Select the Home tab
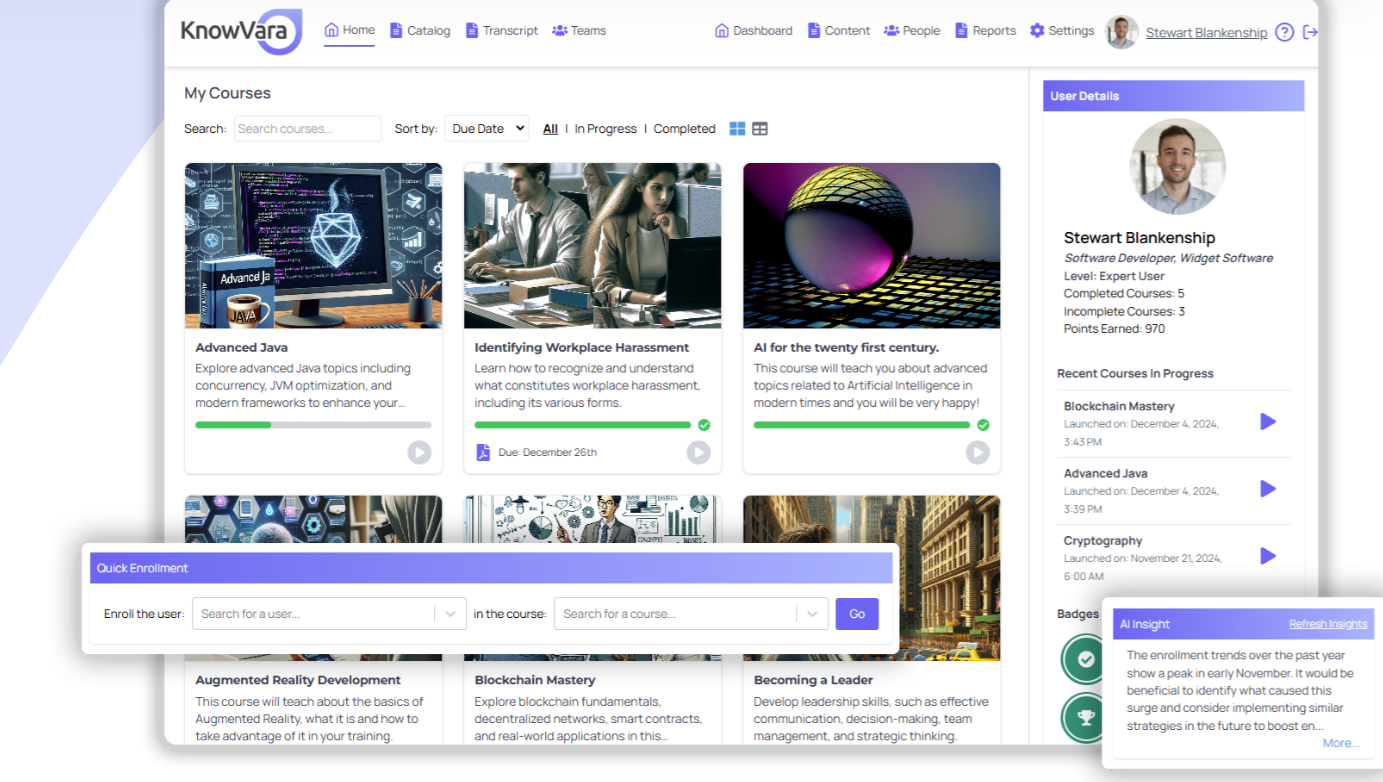The height and width of the screenshot is (782, 1383). [349, 30]
